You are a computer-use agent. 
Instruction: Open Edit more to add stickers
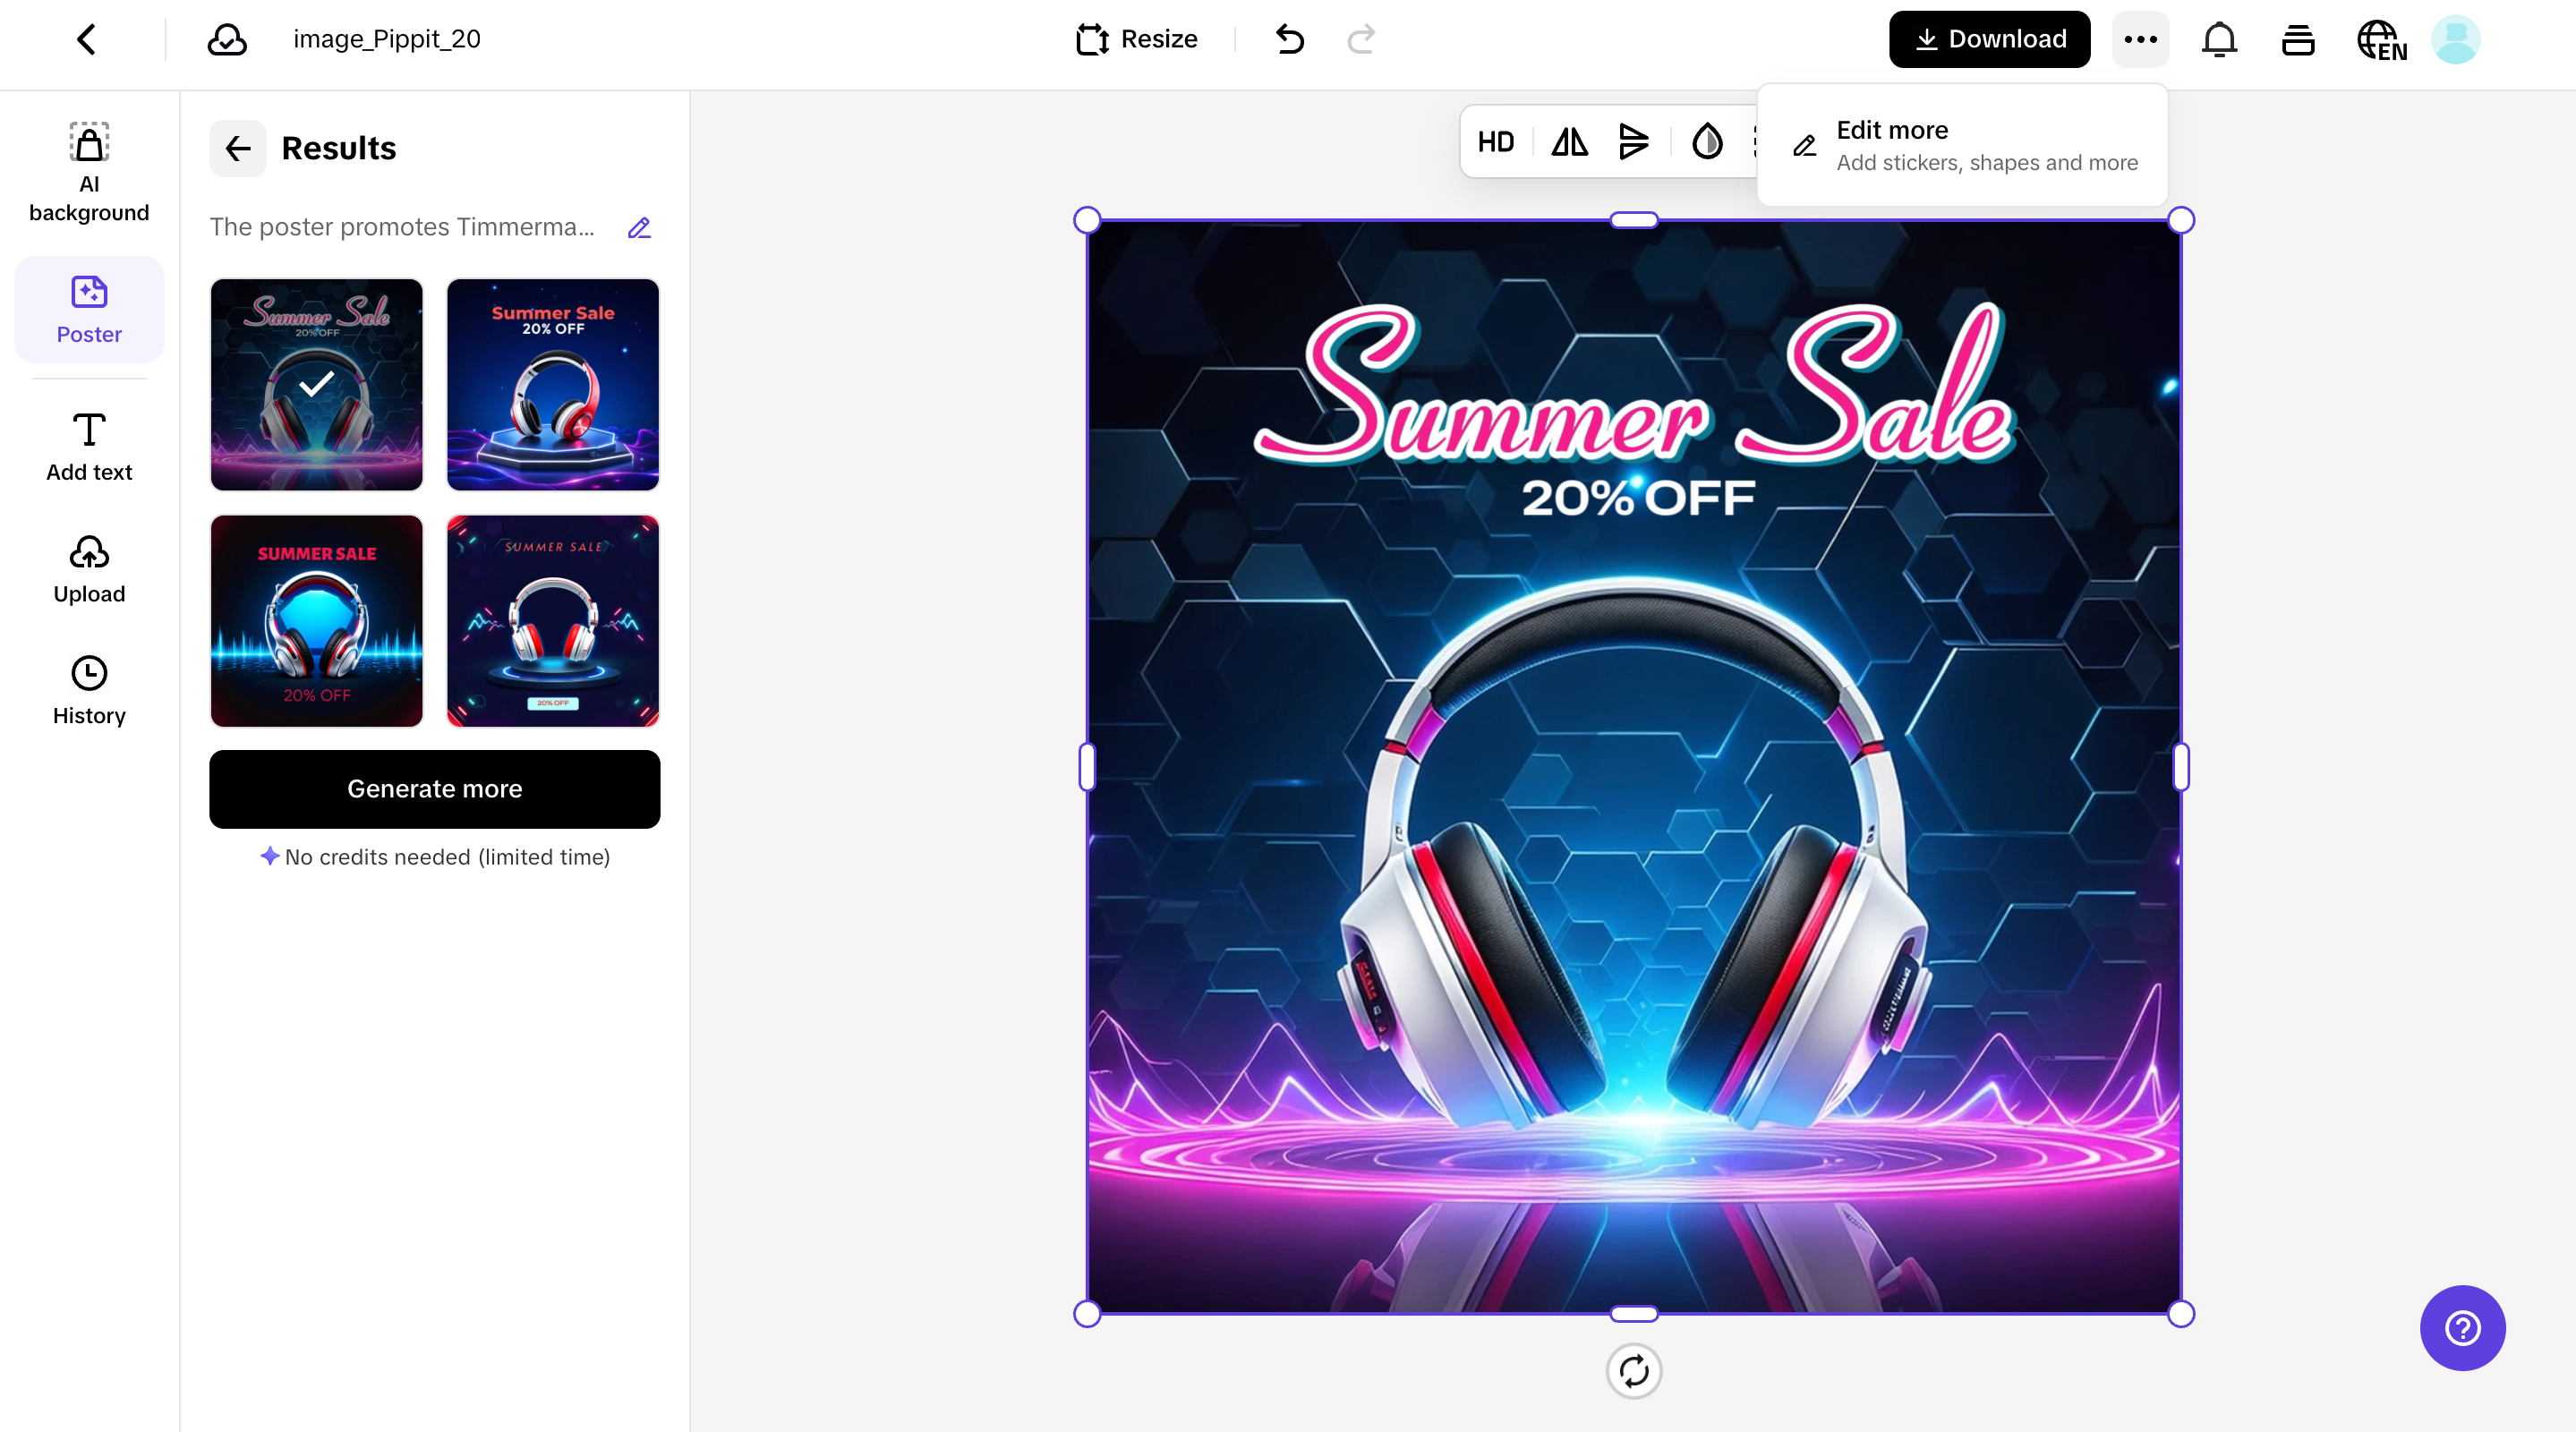[x=1962, y=145]
